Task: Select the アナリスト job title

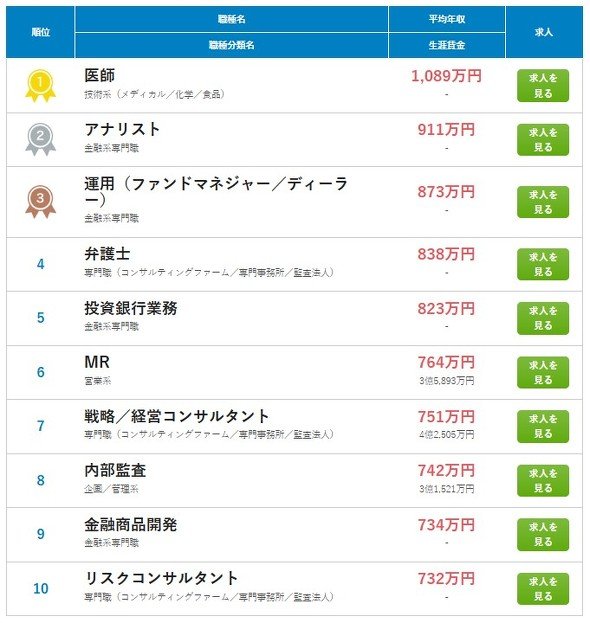Action: (122, 130)
